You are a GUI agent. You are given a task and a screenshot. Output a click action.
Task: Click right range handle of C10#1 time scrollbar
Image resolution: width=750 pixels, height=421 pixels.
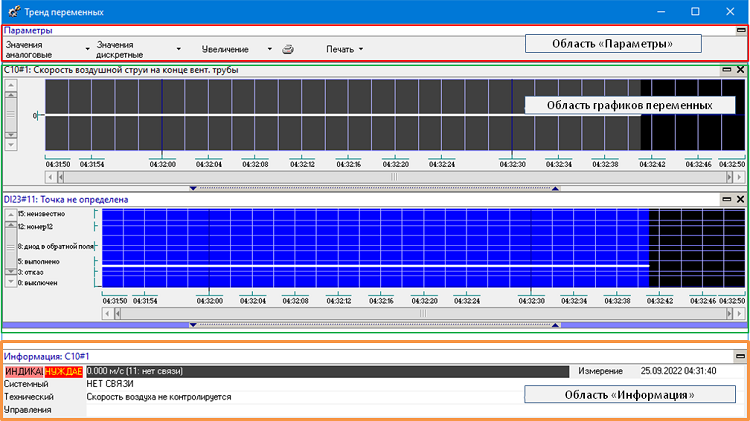pyautogui.click(x=729, y=177)
